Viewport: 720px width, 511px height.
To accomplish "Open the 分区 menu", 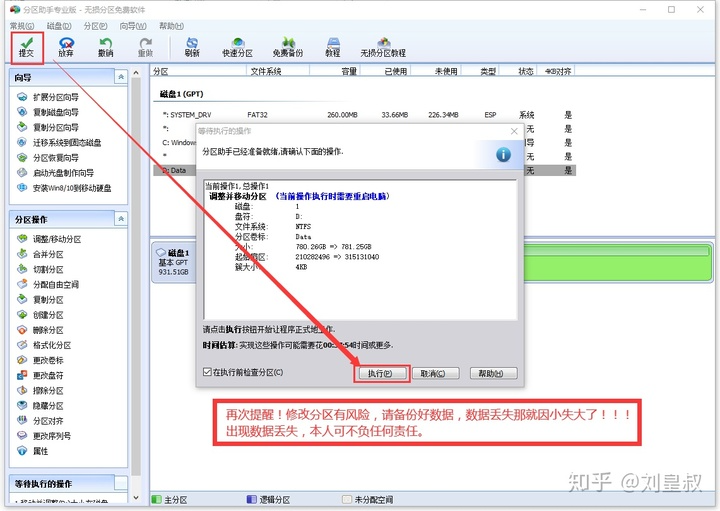I will tap(96, 26).
